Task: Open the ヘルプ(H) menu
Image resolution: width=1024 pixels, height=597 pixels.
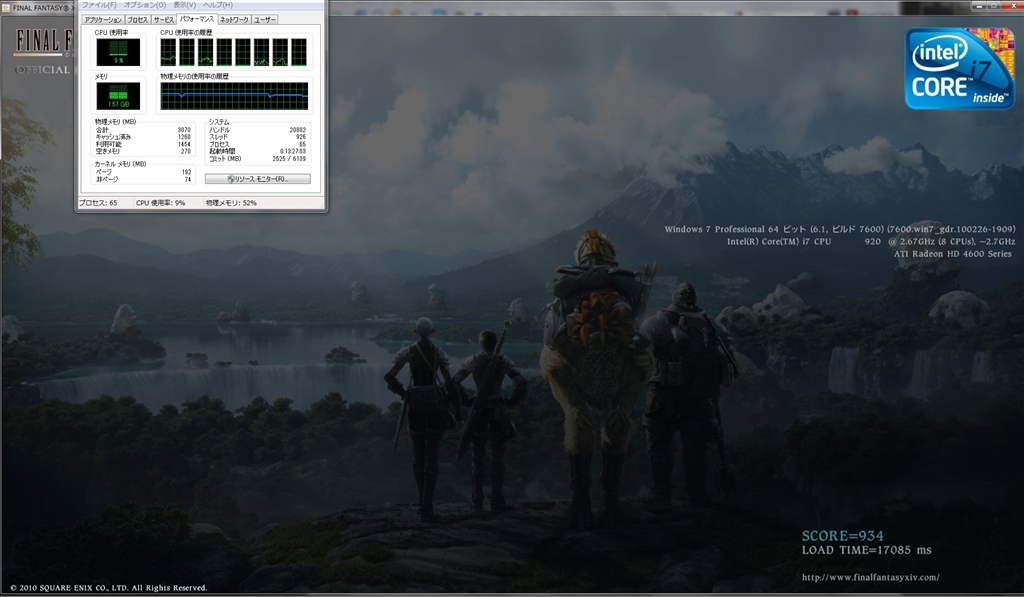Action: click(x=217, y=5)
